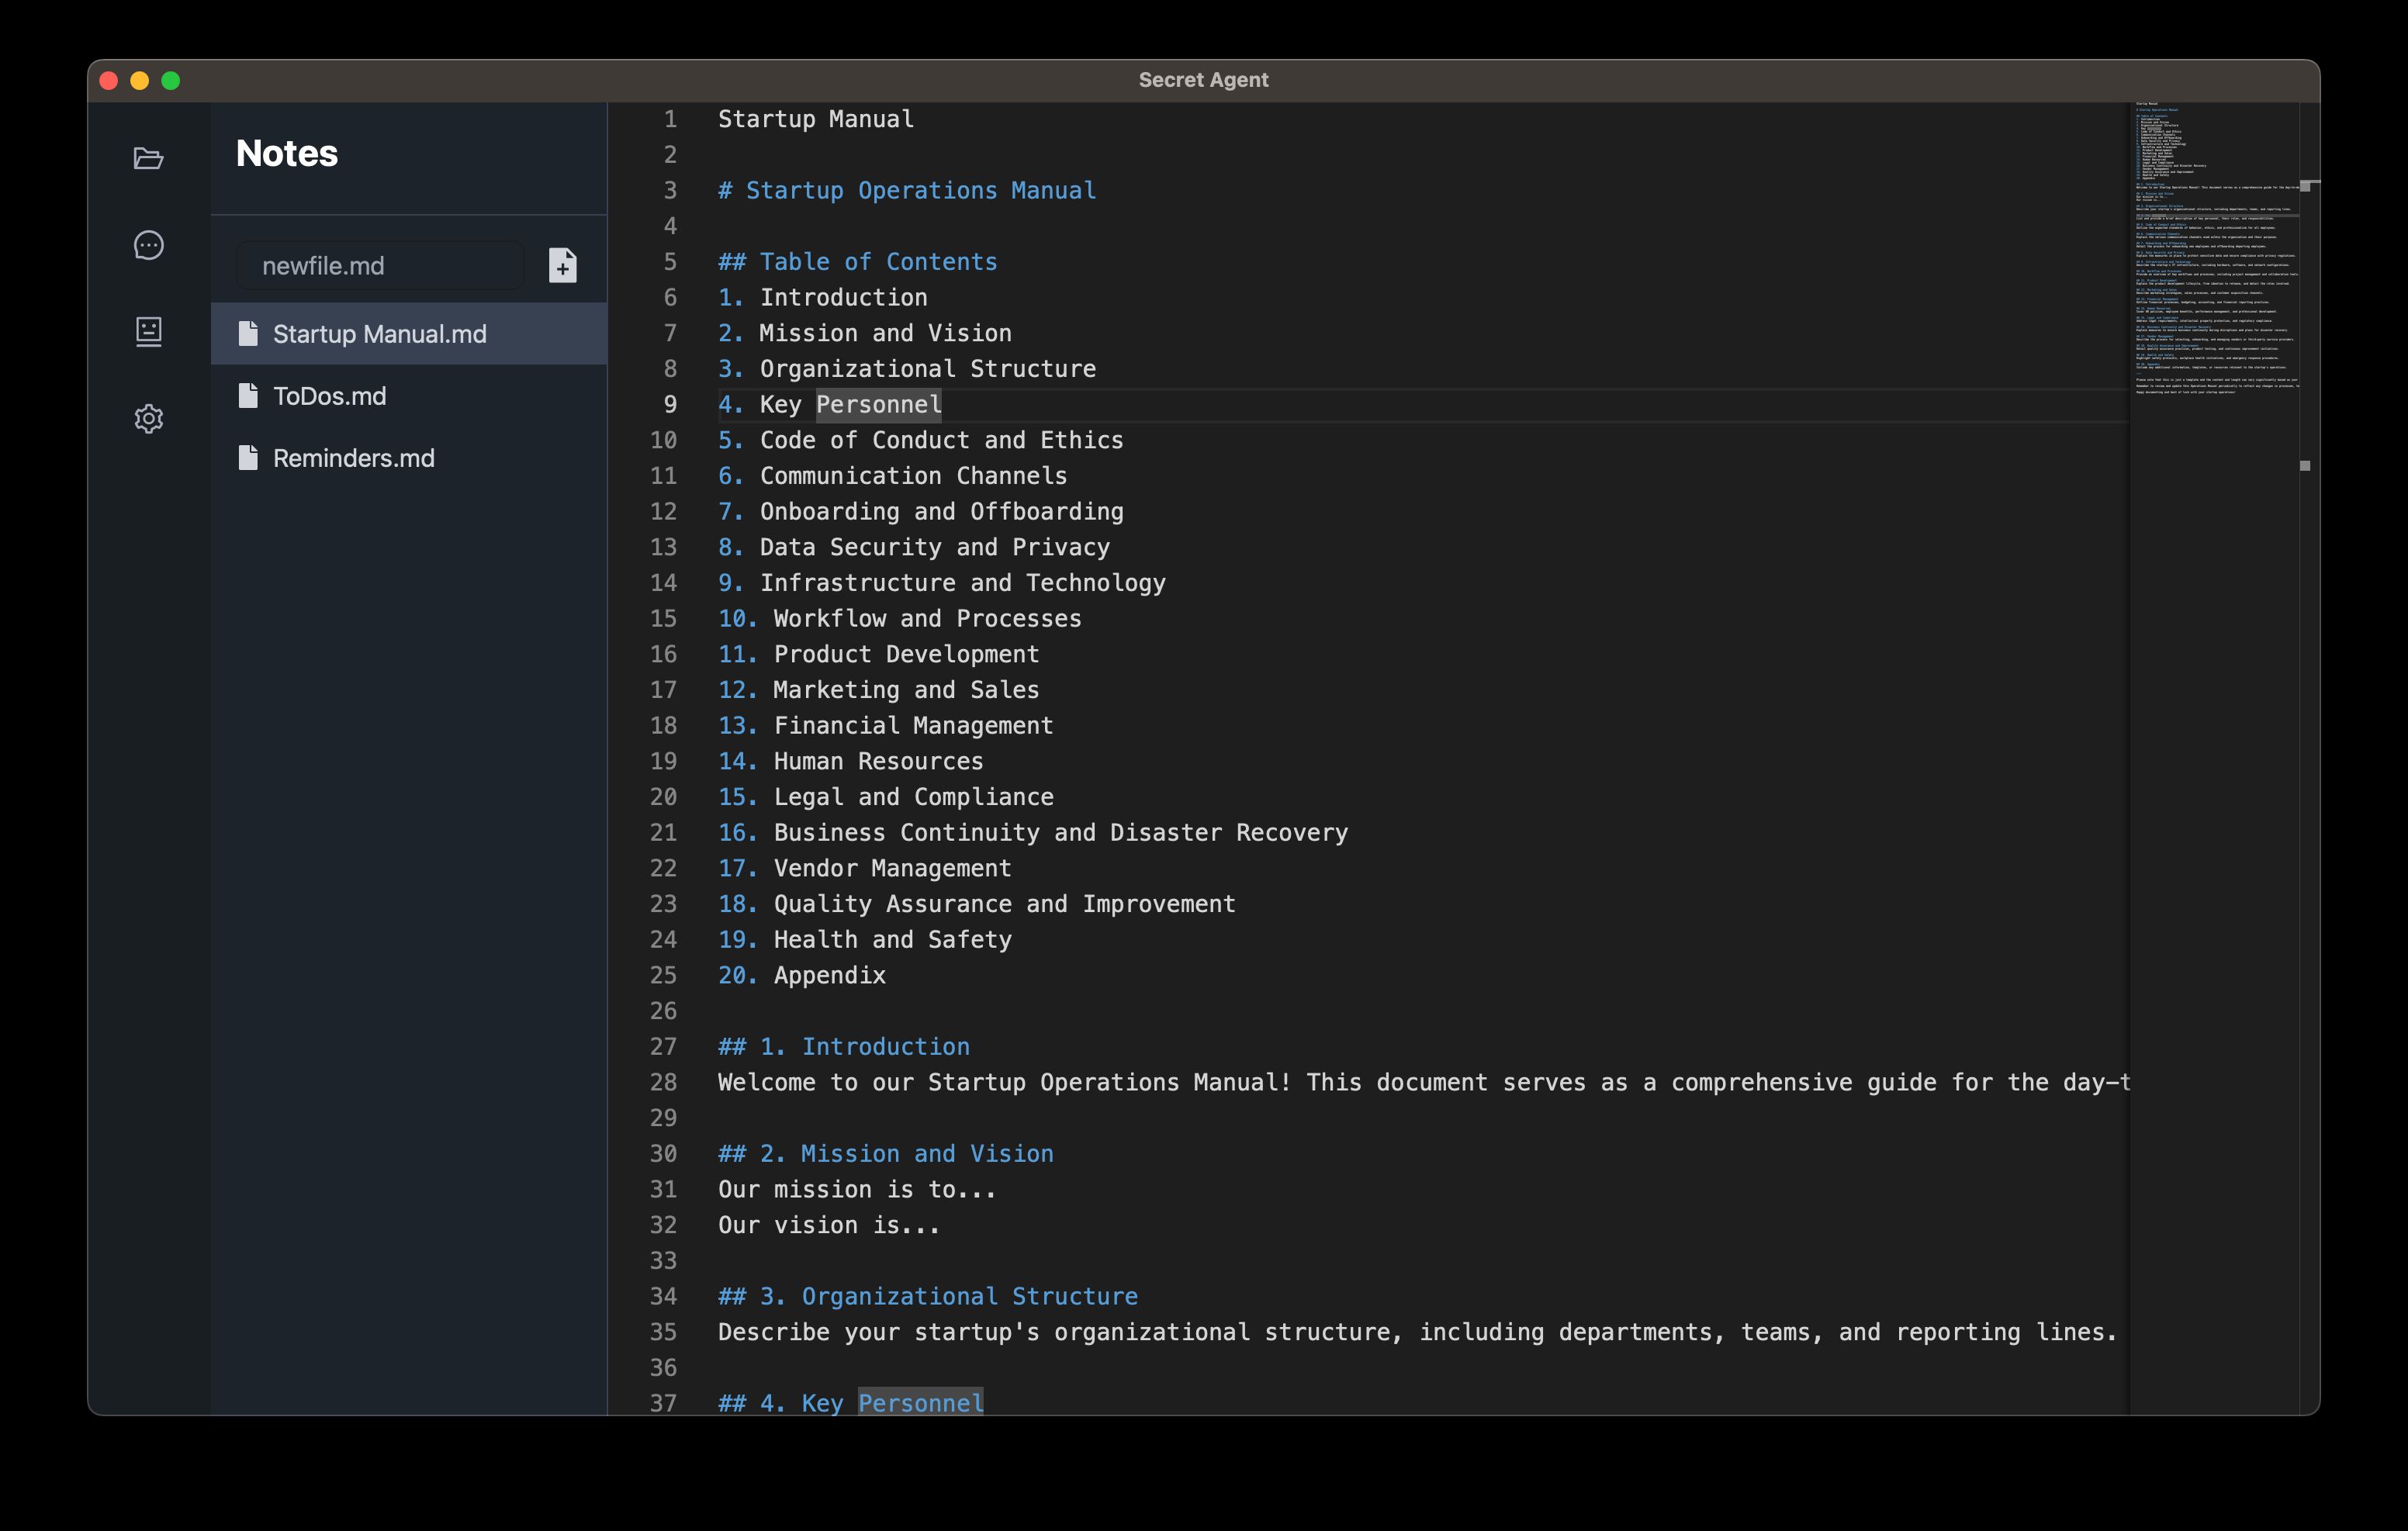Image resolution: width=2408 pixels, height=1531 pixels.
Task: Click '2. Mission and Vision' contents line
Action: 865,333
